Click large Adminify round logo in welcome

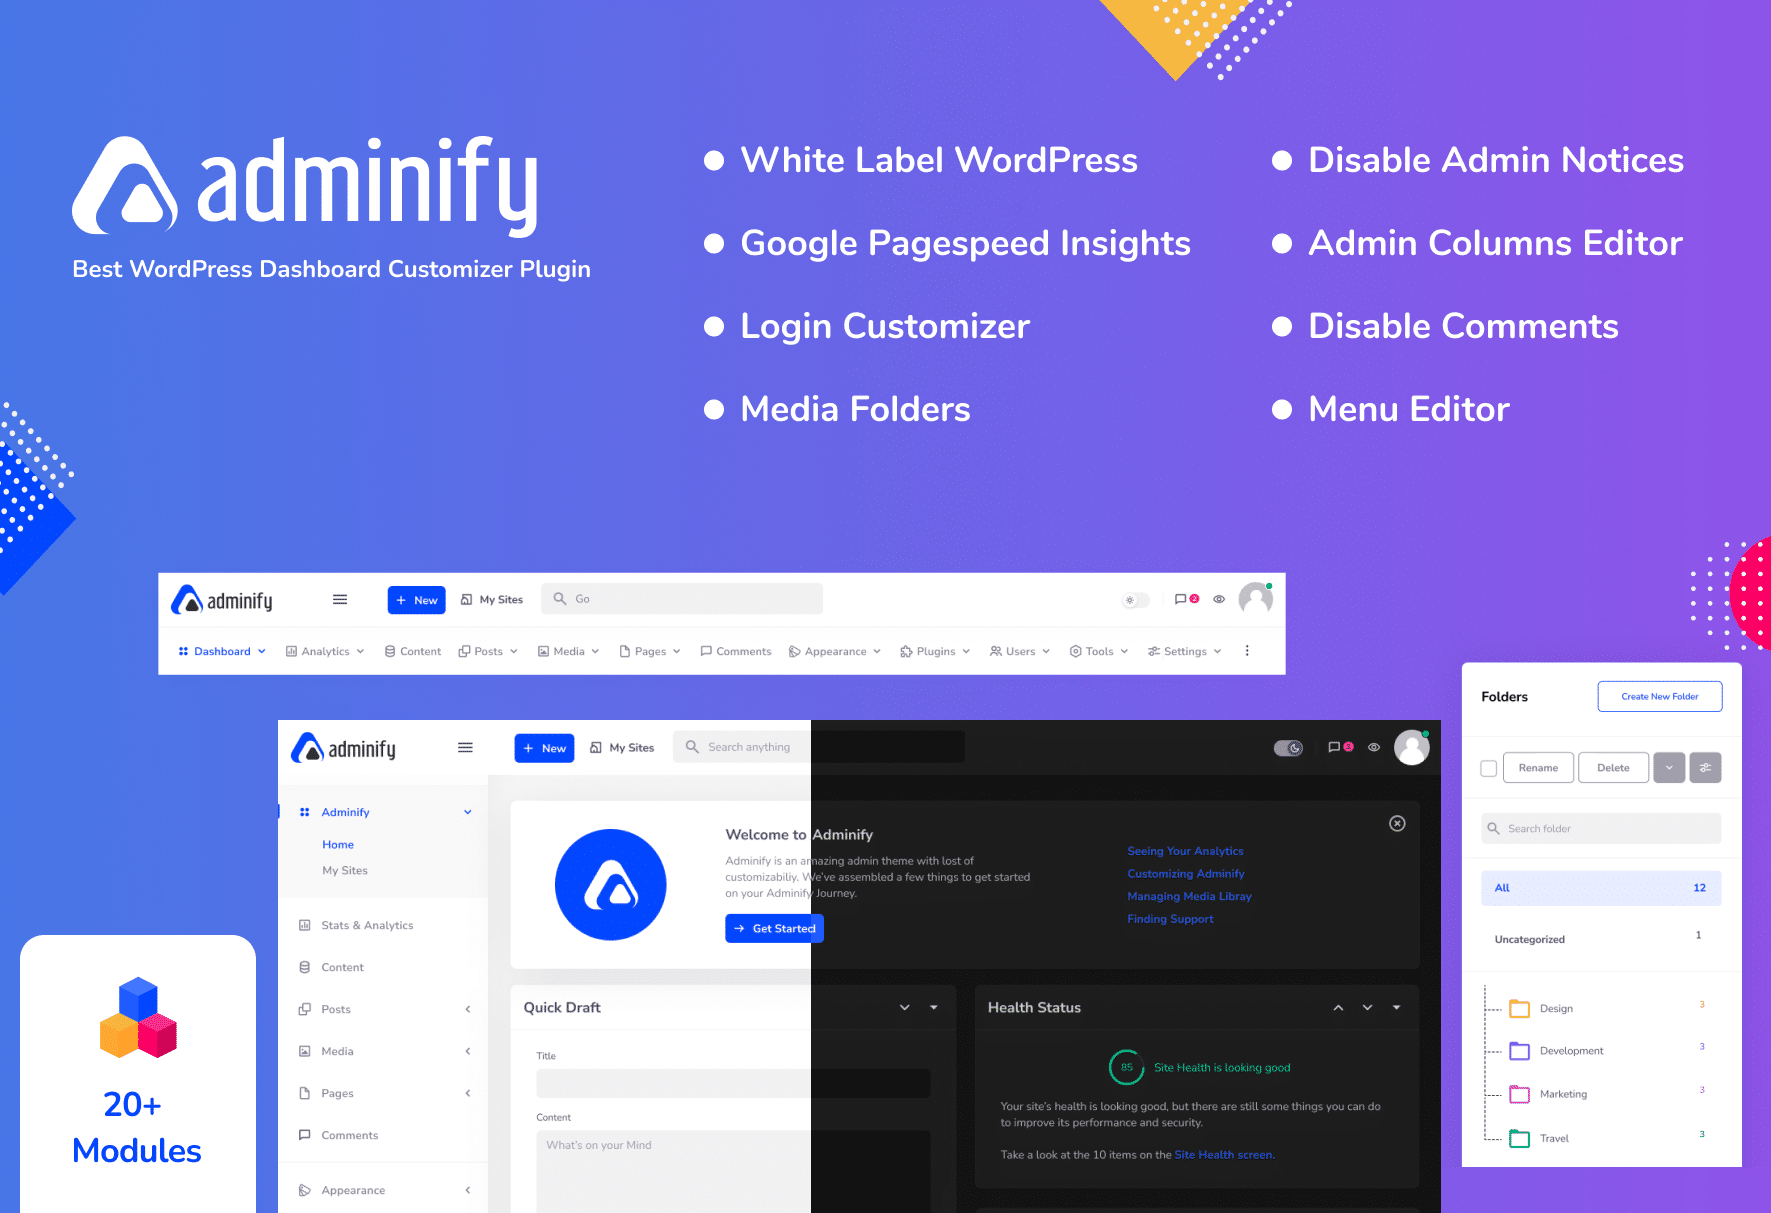point(611,885)
